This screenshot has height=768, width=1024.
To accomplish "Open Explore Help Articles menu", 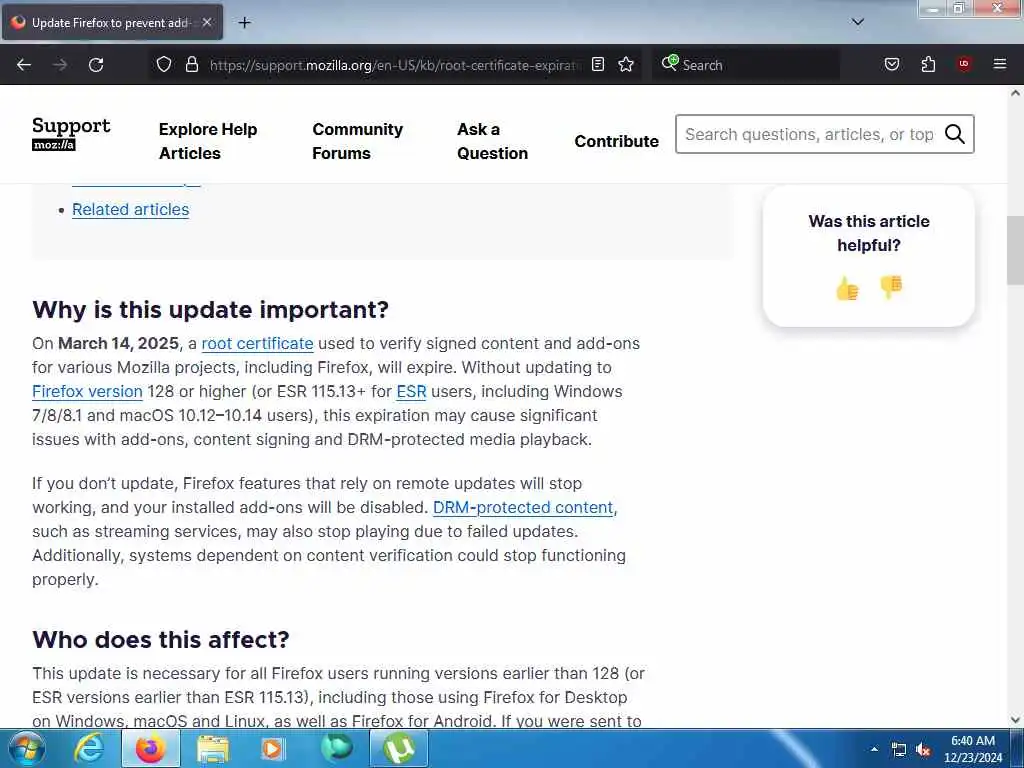I will pos(208,141).
